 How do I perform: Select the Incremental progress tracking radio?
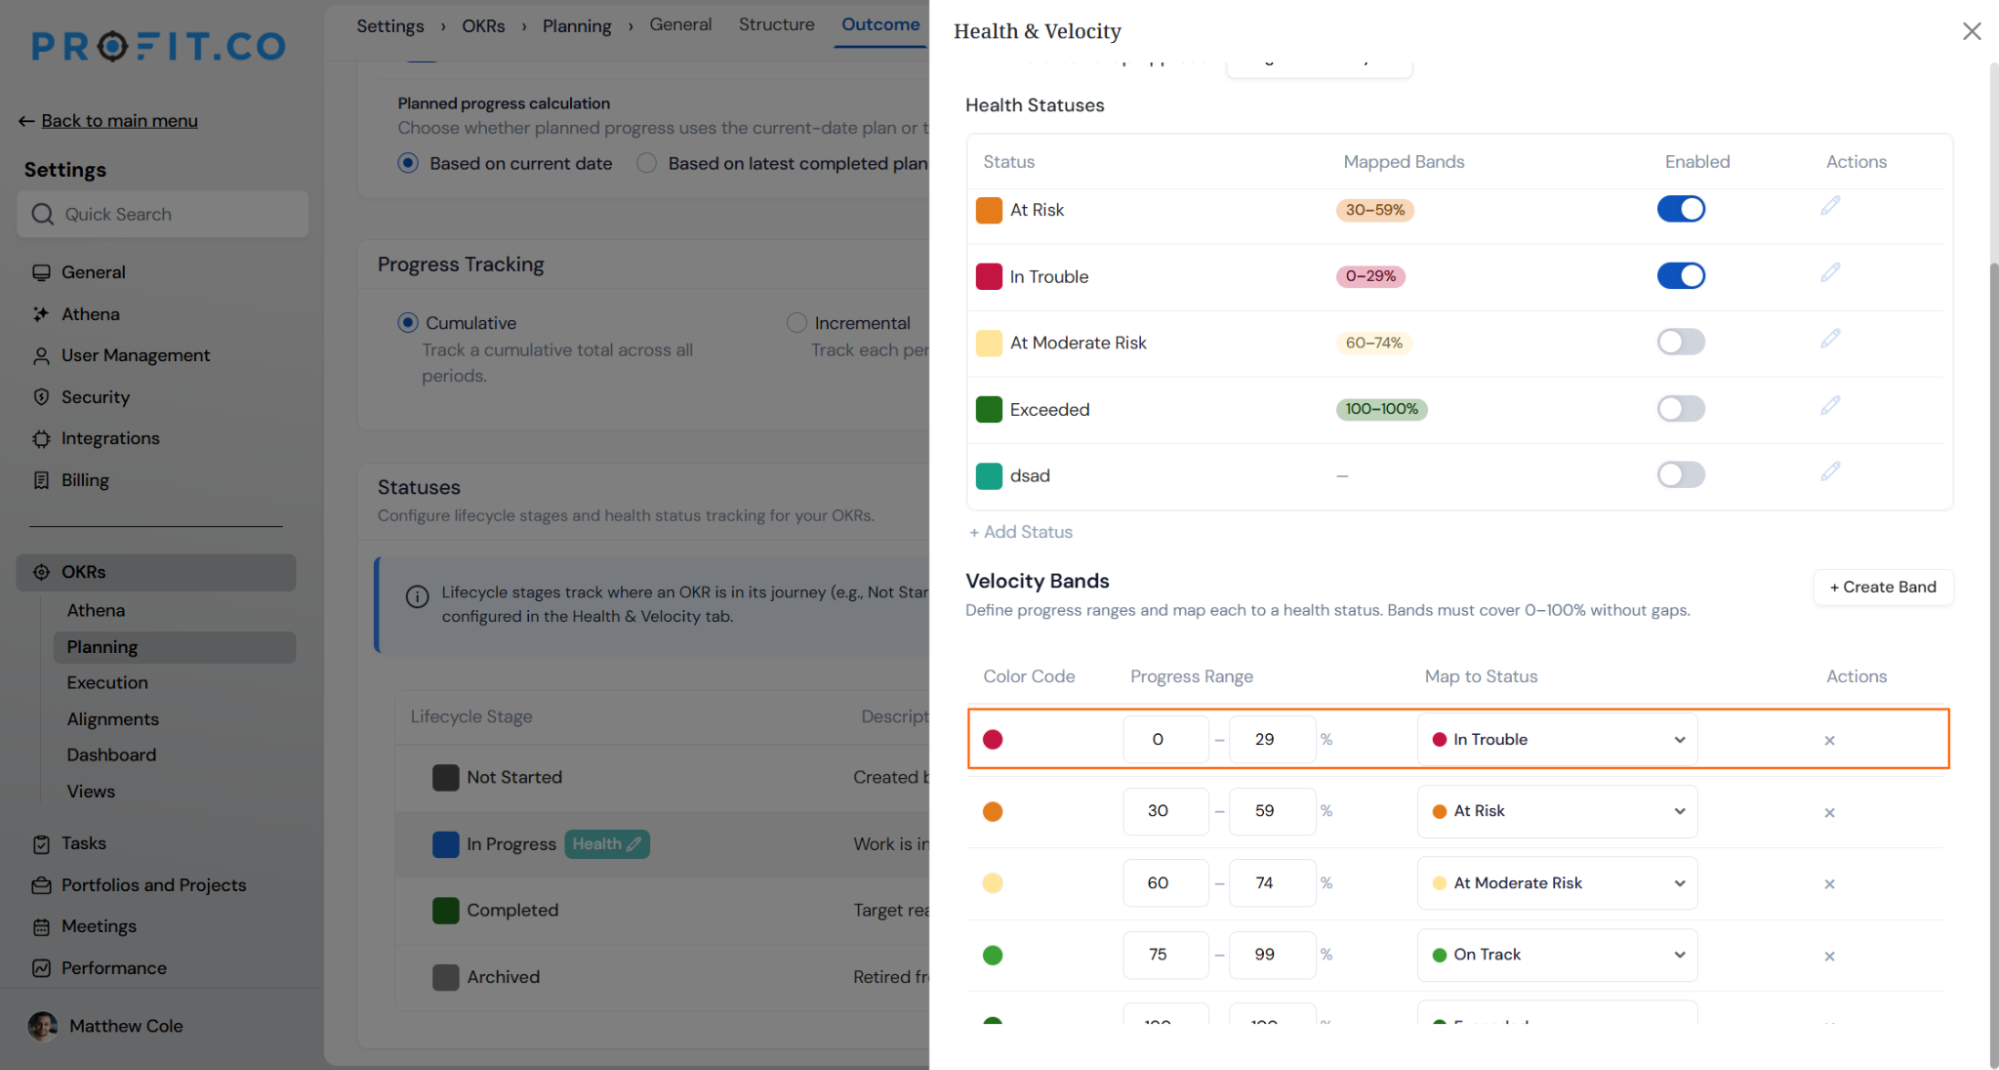(x=796, y=322)
